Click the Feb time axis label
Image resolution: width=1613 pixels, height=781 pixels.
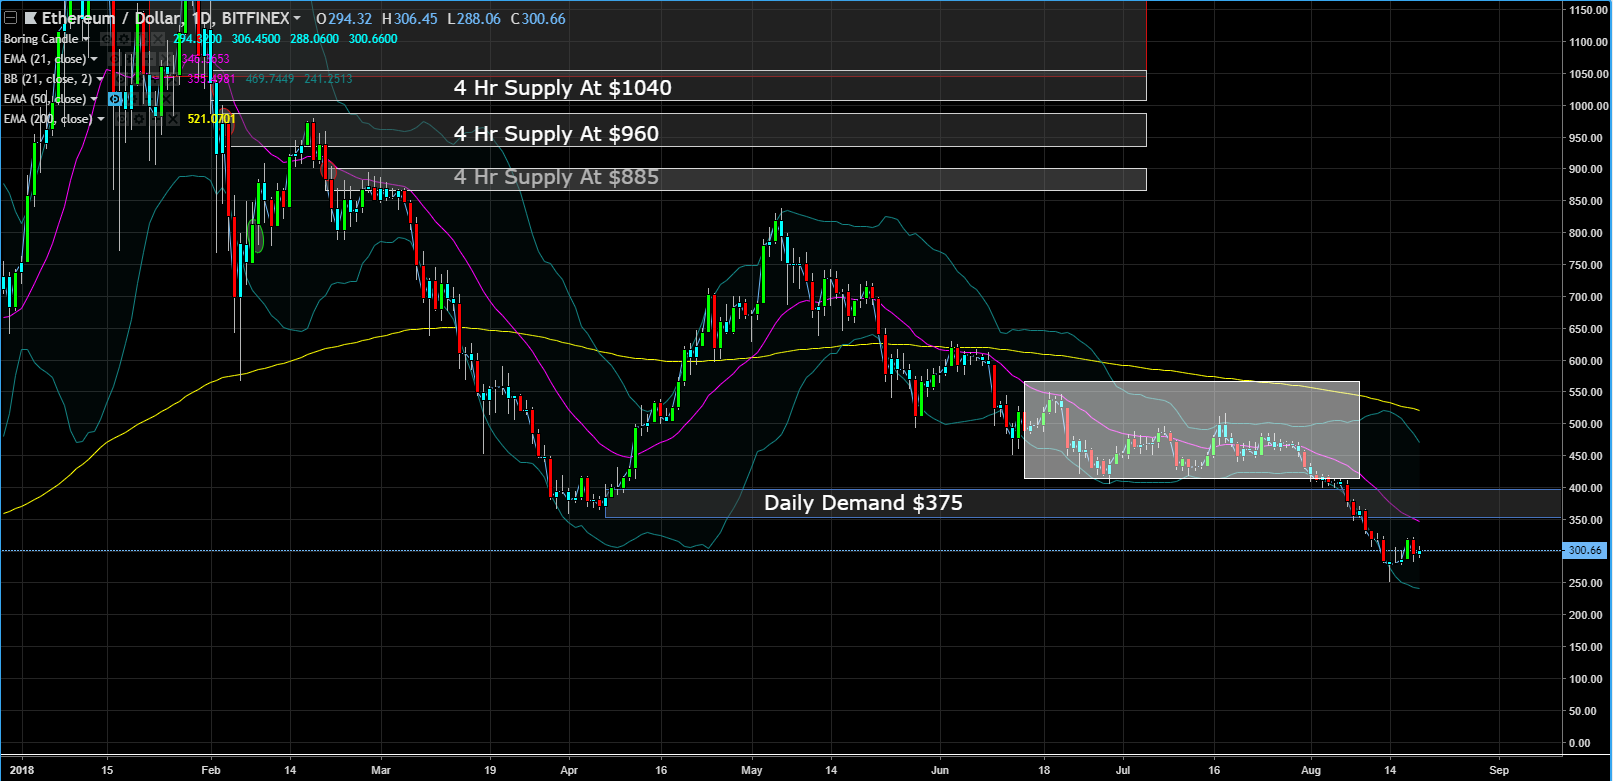pyautogui.click(x=210, y=770)
